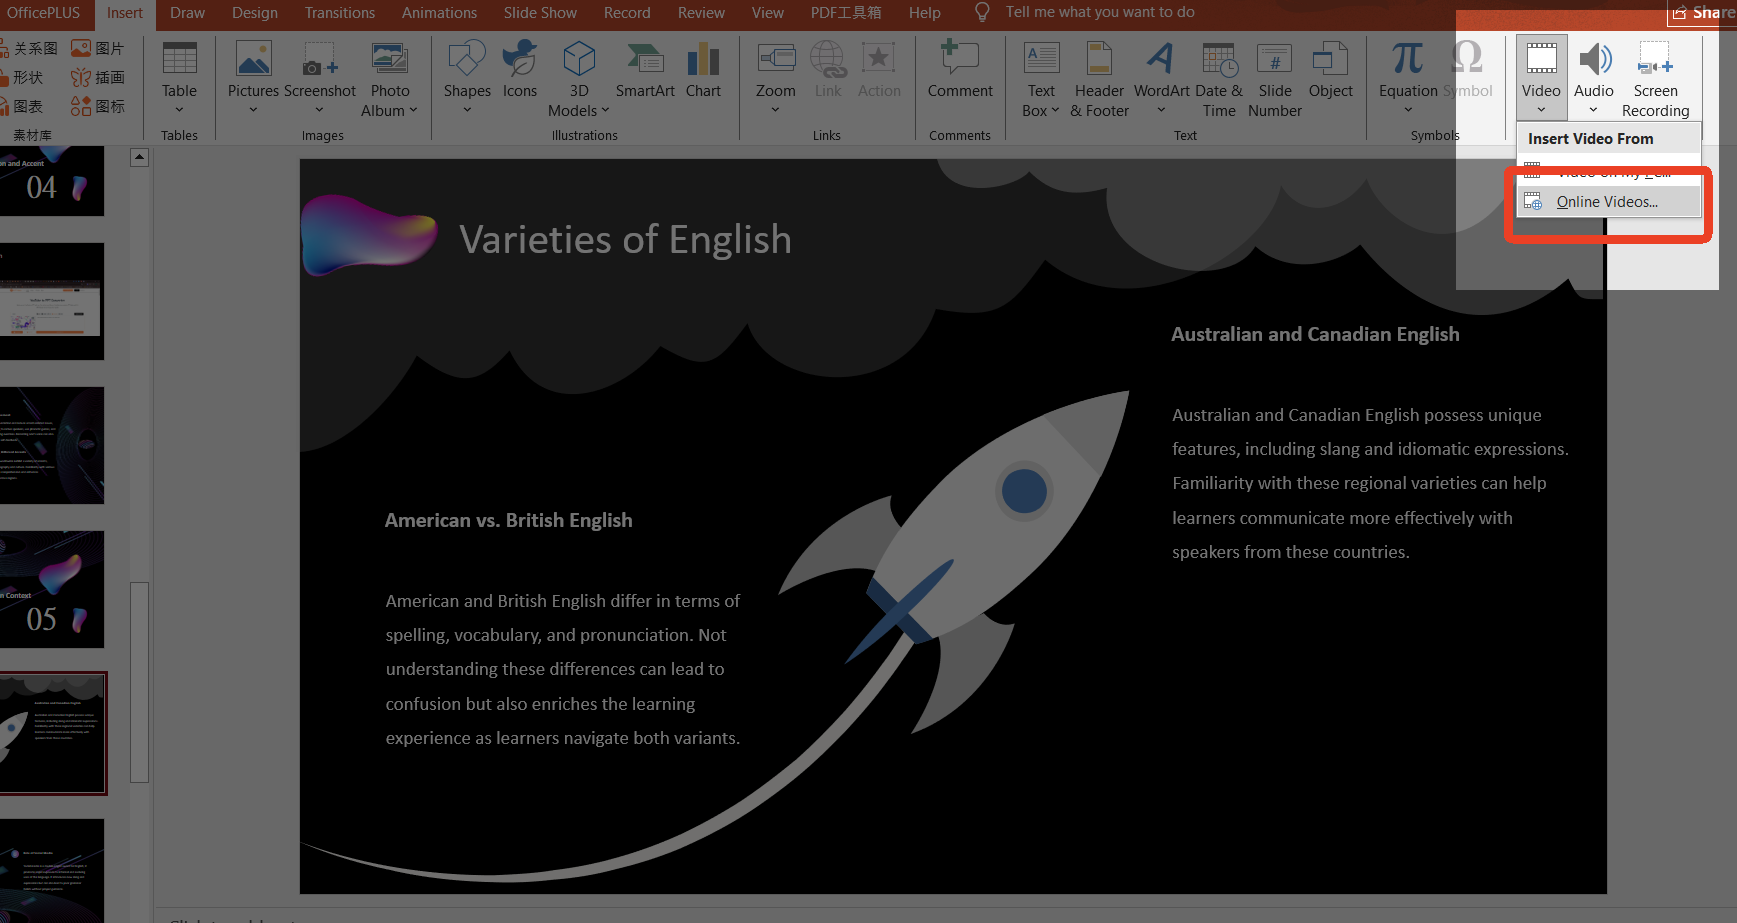This screenshot has height=923, width=1737.
Task: Open the Slide Show tab
Action: point(539,13)
